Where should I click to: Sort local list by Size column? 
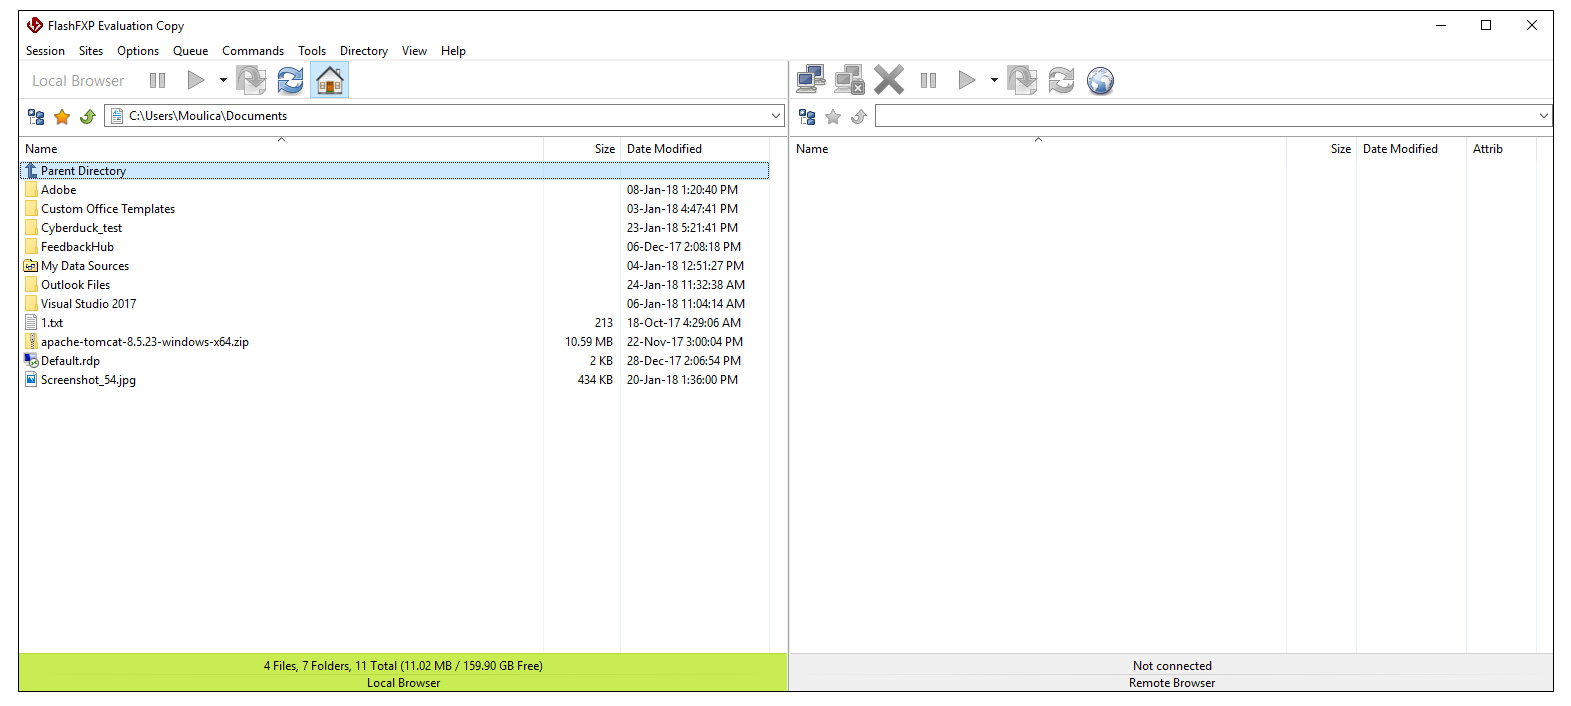coord(582,149)
